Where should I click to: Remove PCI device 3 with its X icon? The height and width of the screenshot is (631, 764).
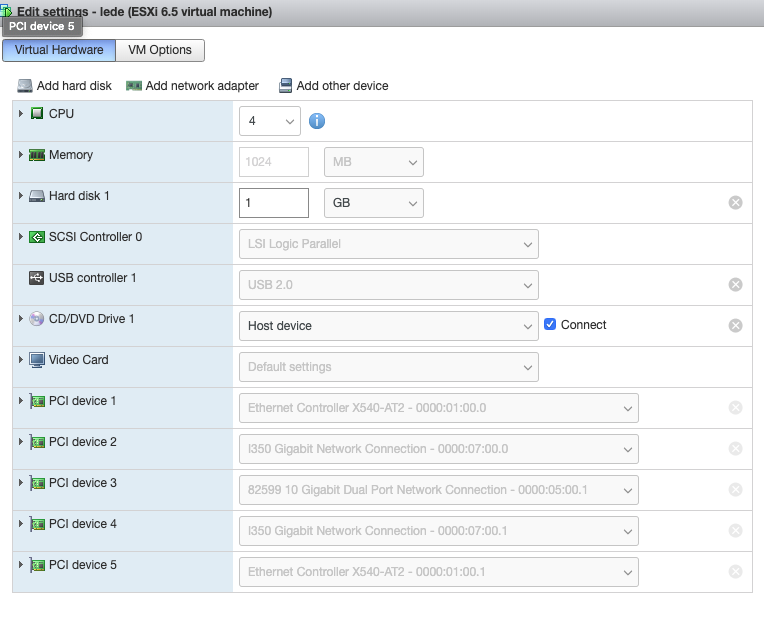735,490
